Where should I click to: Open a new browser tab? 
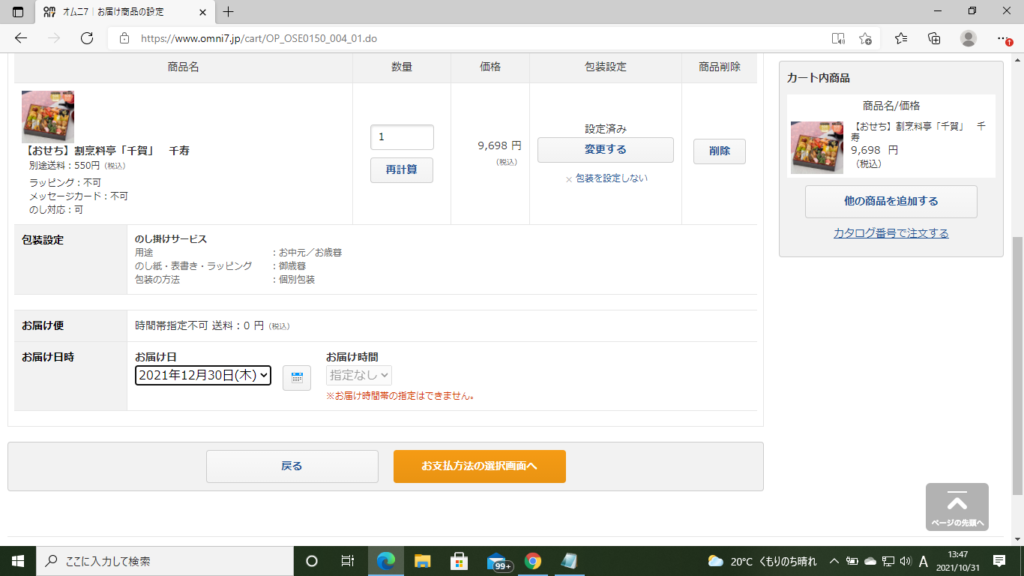228,12
